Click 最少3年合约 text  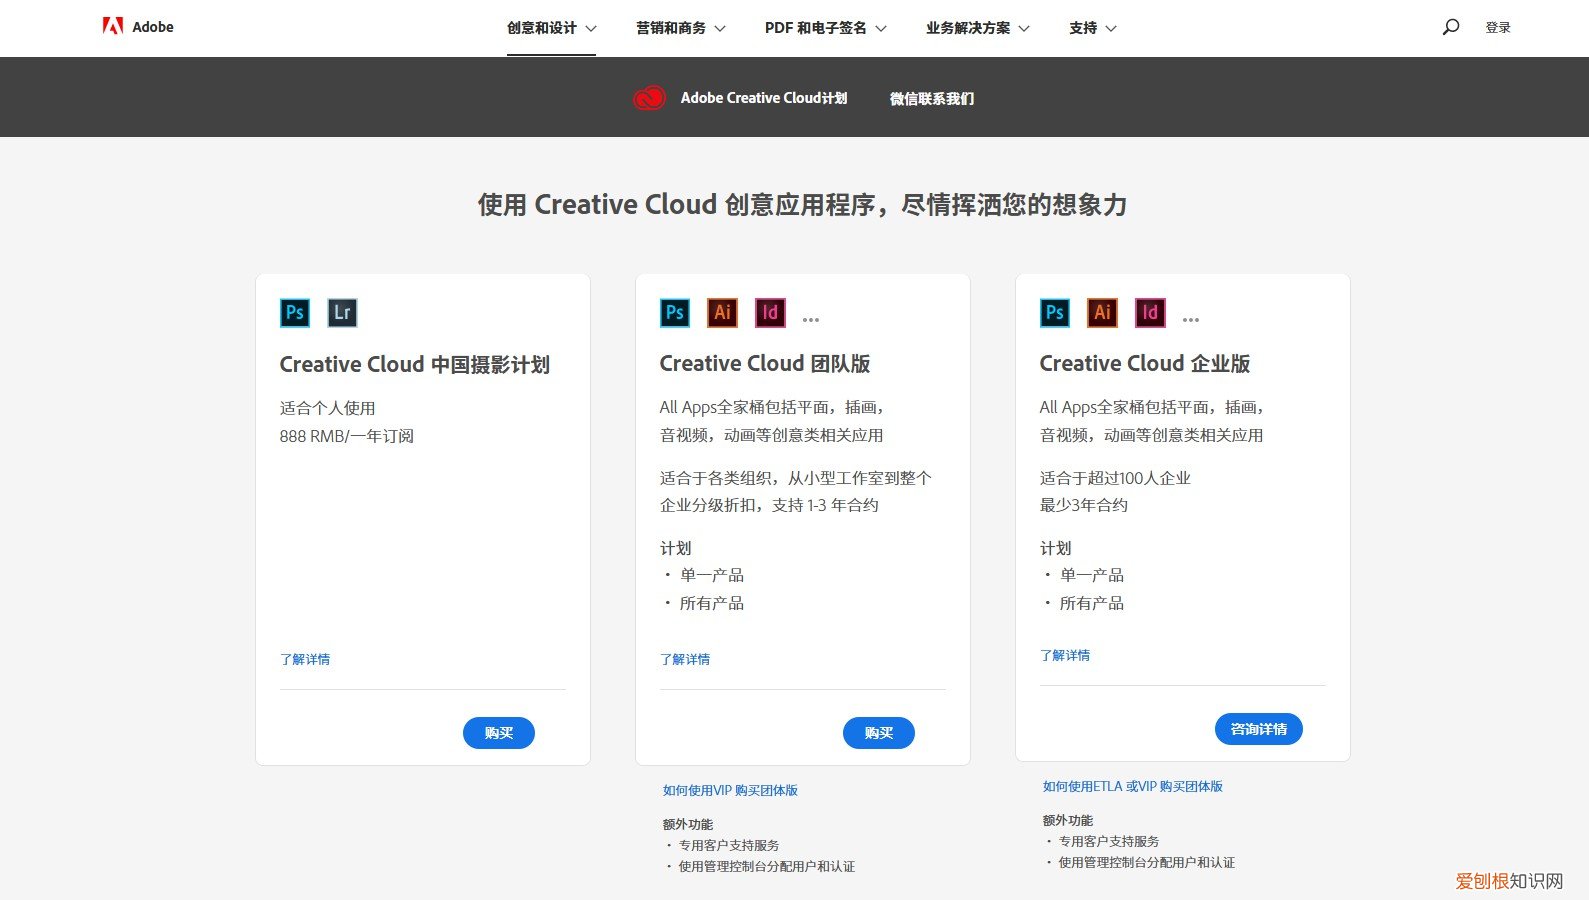(x=1084, y=505)
